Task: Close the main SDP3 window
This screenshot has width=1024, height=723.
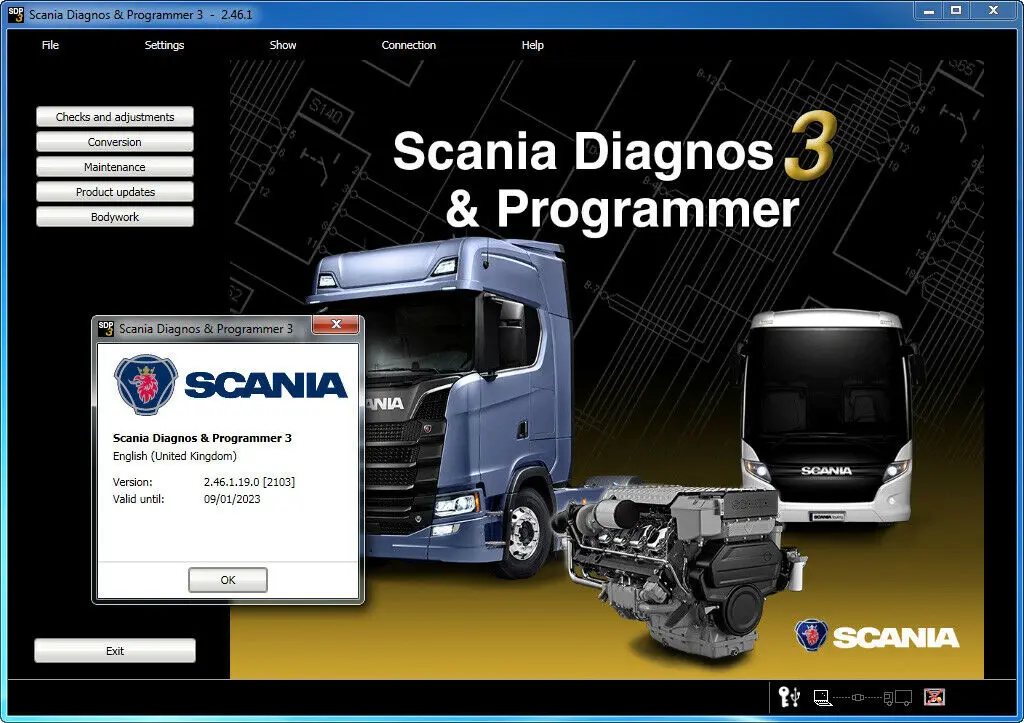Action: 993,10
